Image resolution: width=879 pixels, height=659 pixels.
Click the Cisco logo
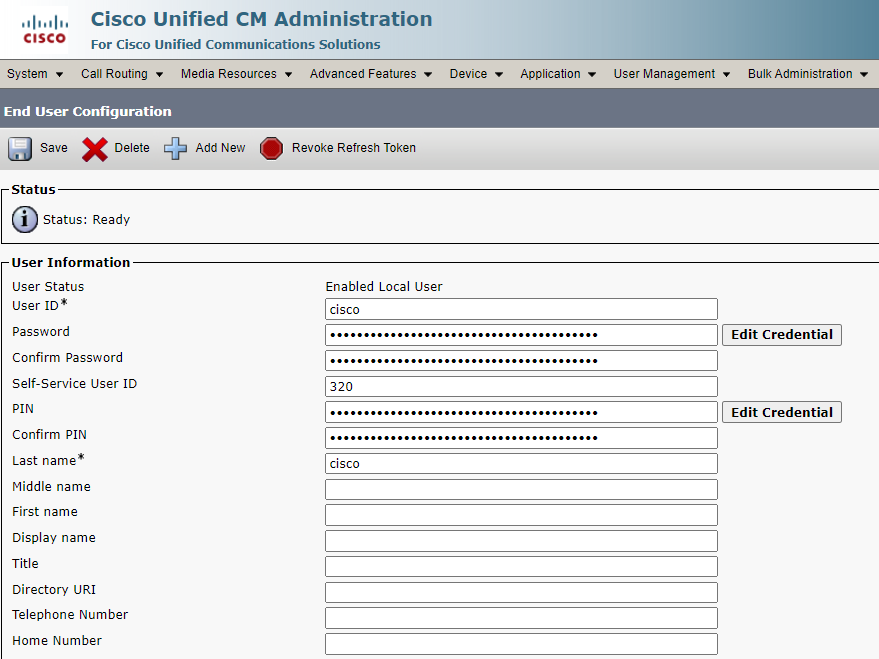coord(44,29)
